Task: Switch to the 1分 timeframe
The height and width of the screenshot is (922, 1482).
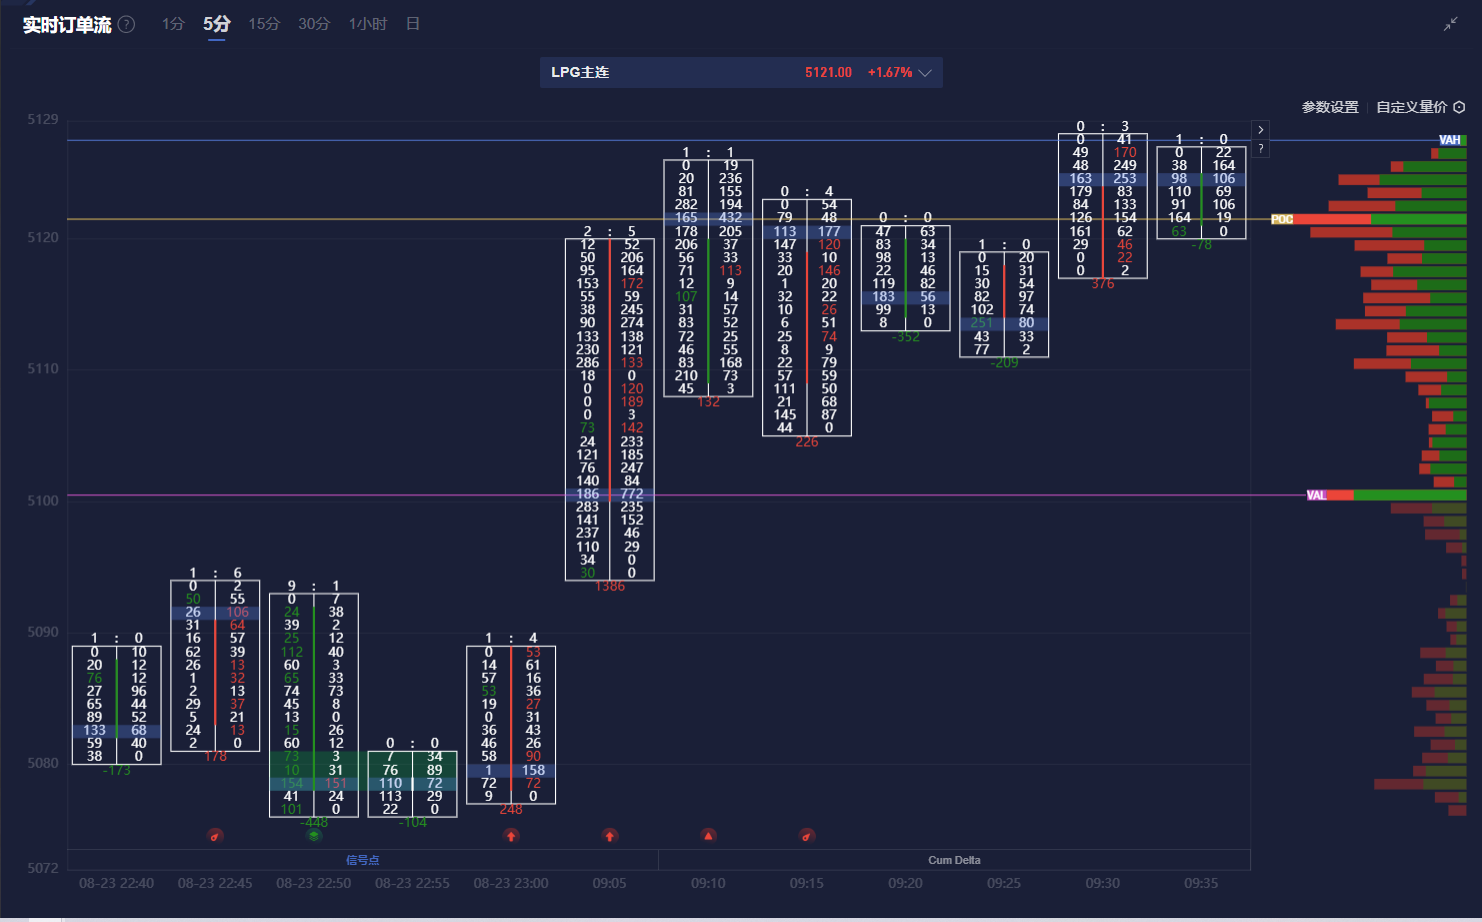Action: [173, 24]
